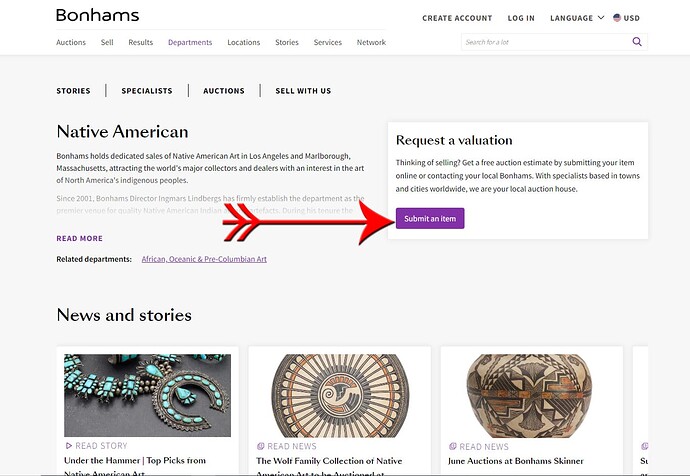Open African, Oceanic & Pre-Columbian Art link

204,259
